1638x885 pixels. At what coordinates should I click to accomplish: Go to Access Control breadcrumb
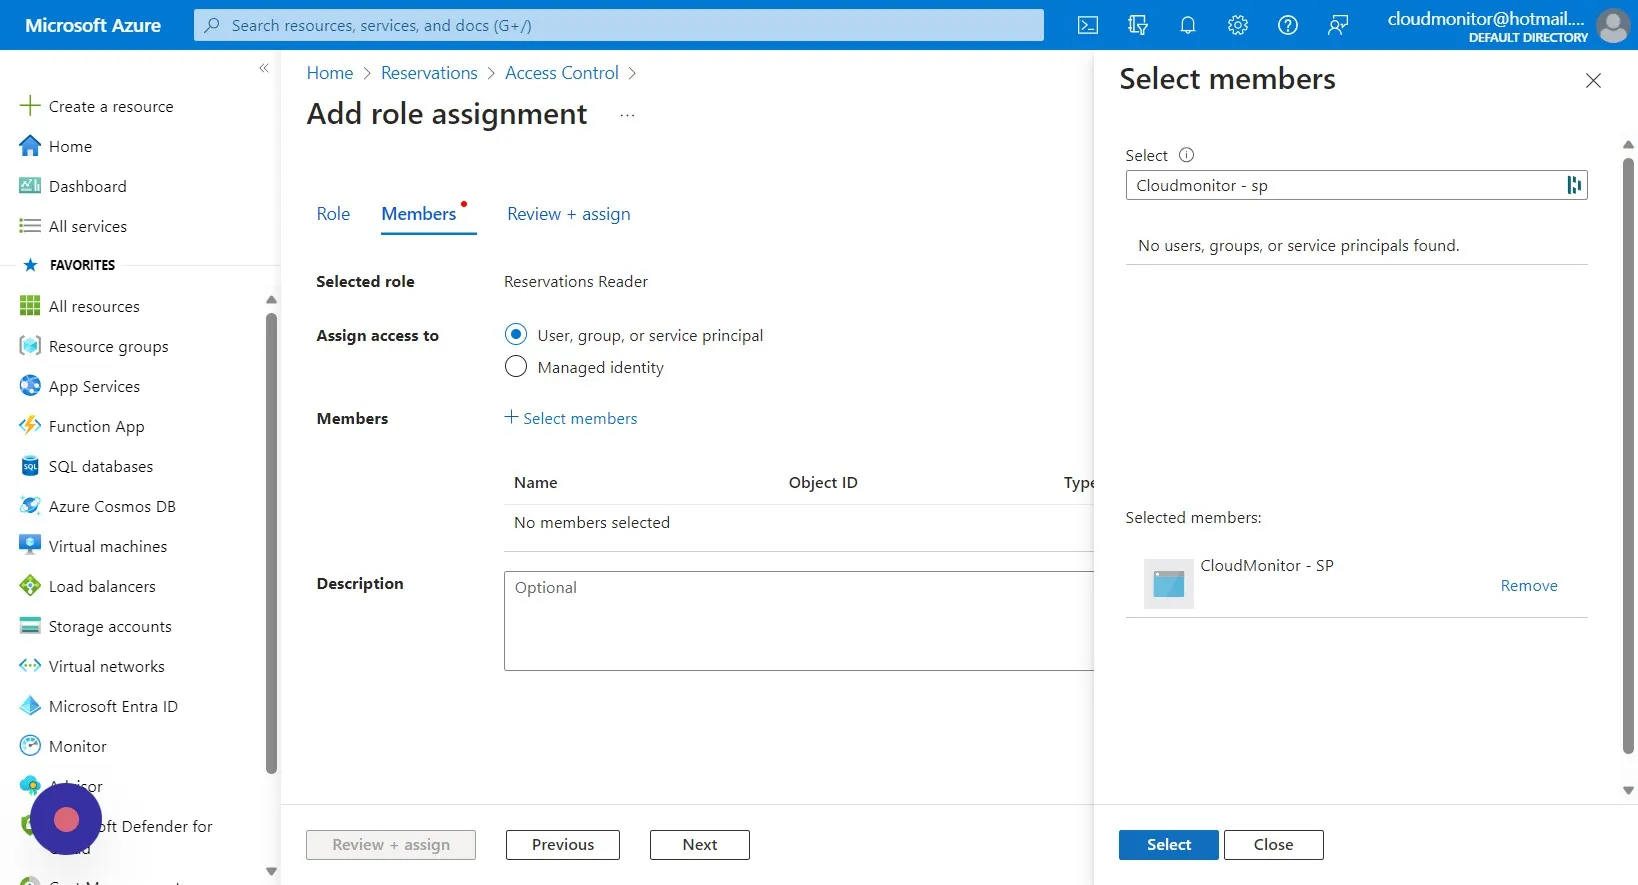[x=562, y=73]
